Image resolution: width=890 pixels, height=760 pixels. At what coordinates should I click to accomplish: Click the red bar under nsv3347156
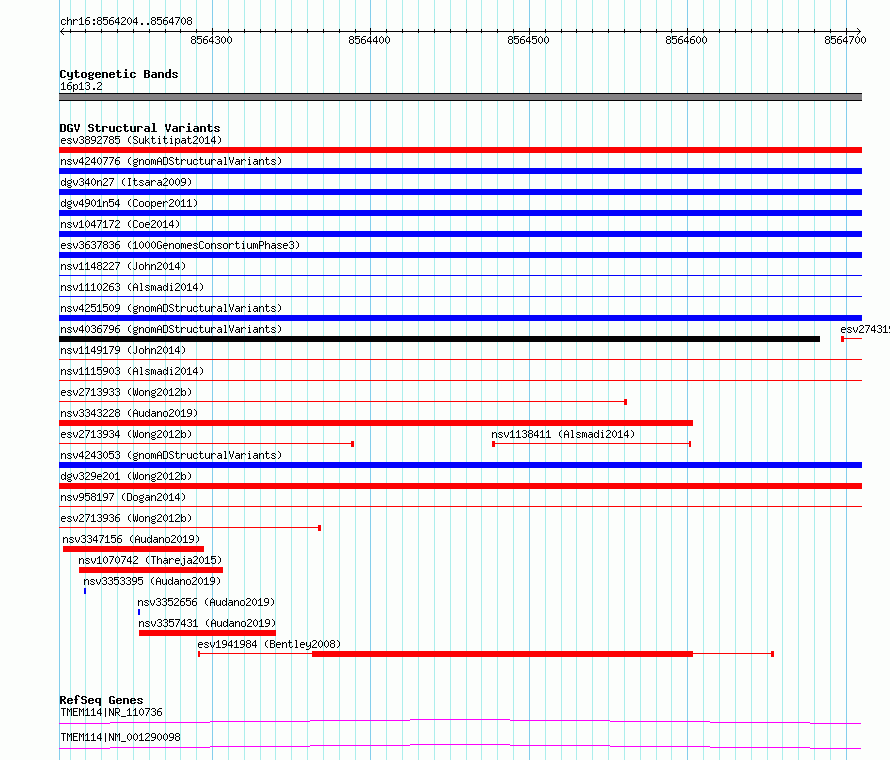(x=133, y=549)
